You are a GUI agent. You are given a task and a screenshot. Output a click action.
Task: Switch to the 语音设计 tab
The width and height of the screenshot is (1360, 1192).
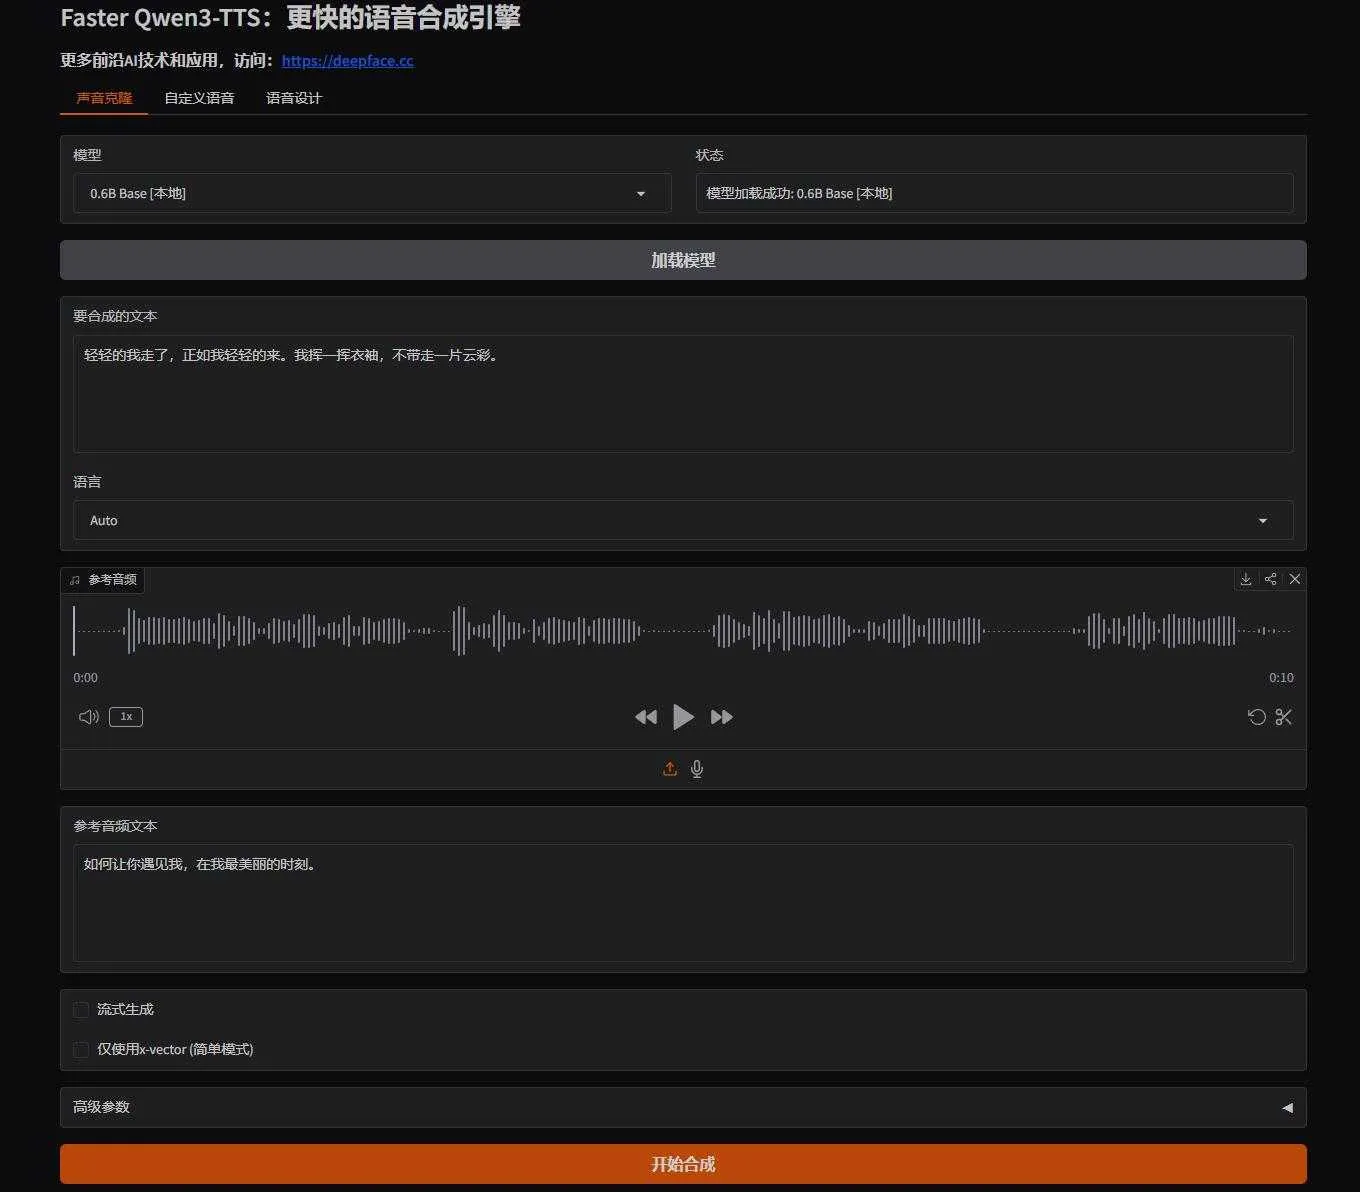point(293,97)
